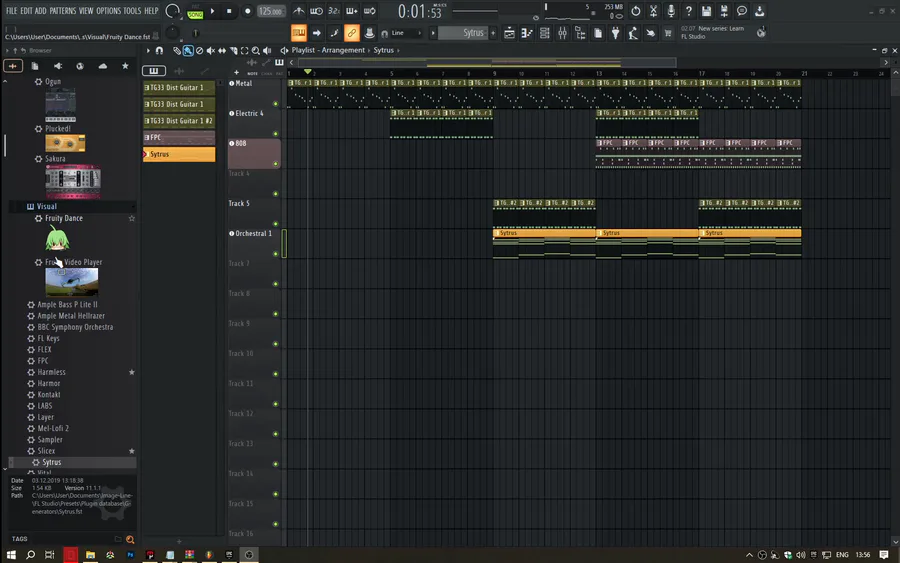Click the stop transport button
The width and height of the screenshot is (900, 563).
point(229,11)
